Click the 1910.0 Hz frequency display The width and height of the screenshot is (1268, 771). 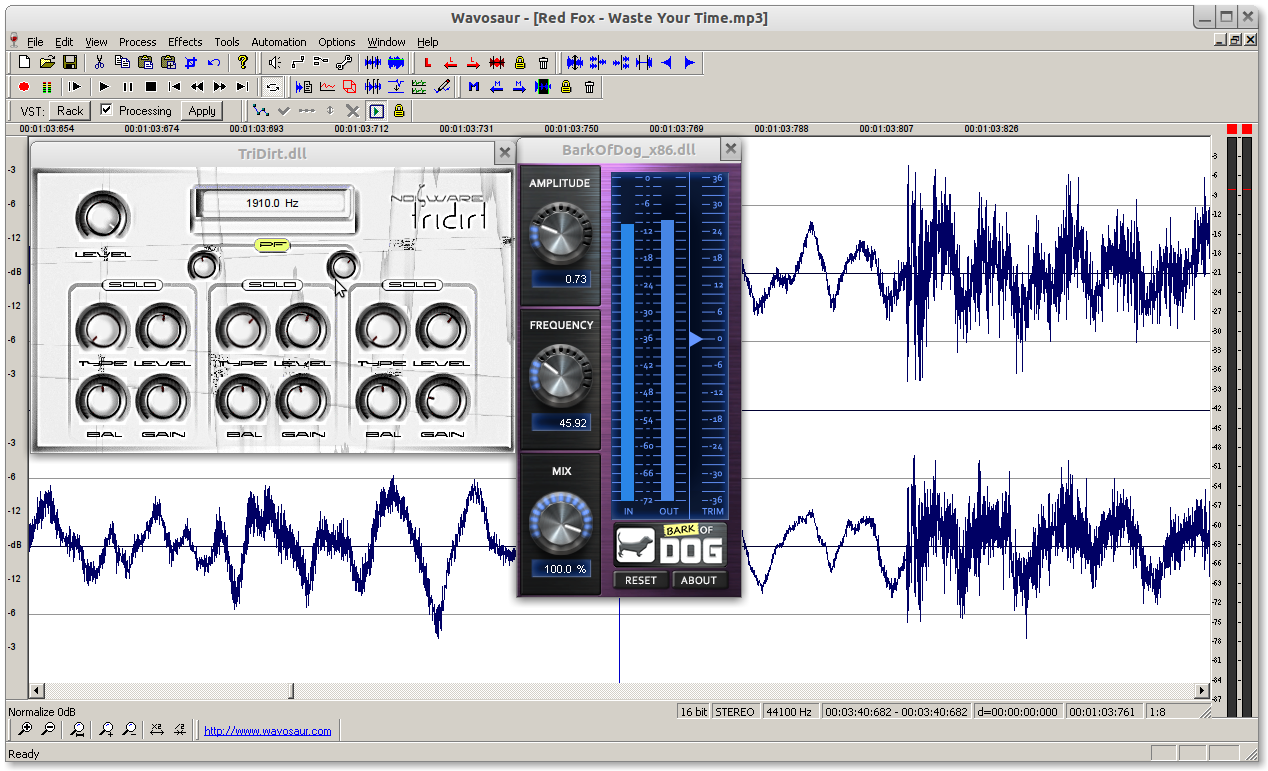tap(272, 203)
